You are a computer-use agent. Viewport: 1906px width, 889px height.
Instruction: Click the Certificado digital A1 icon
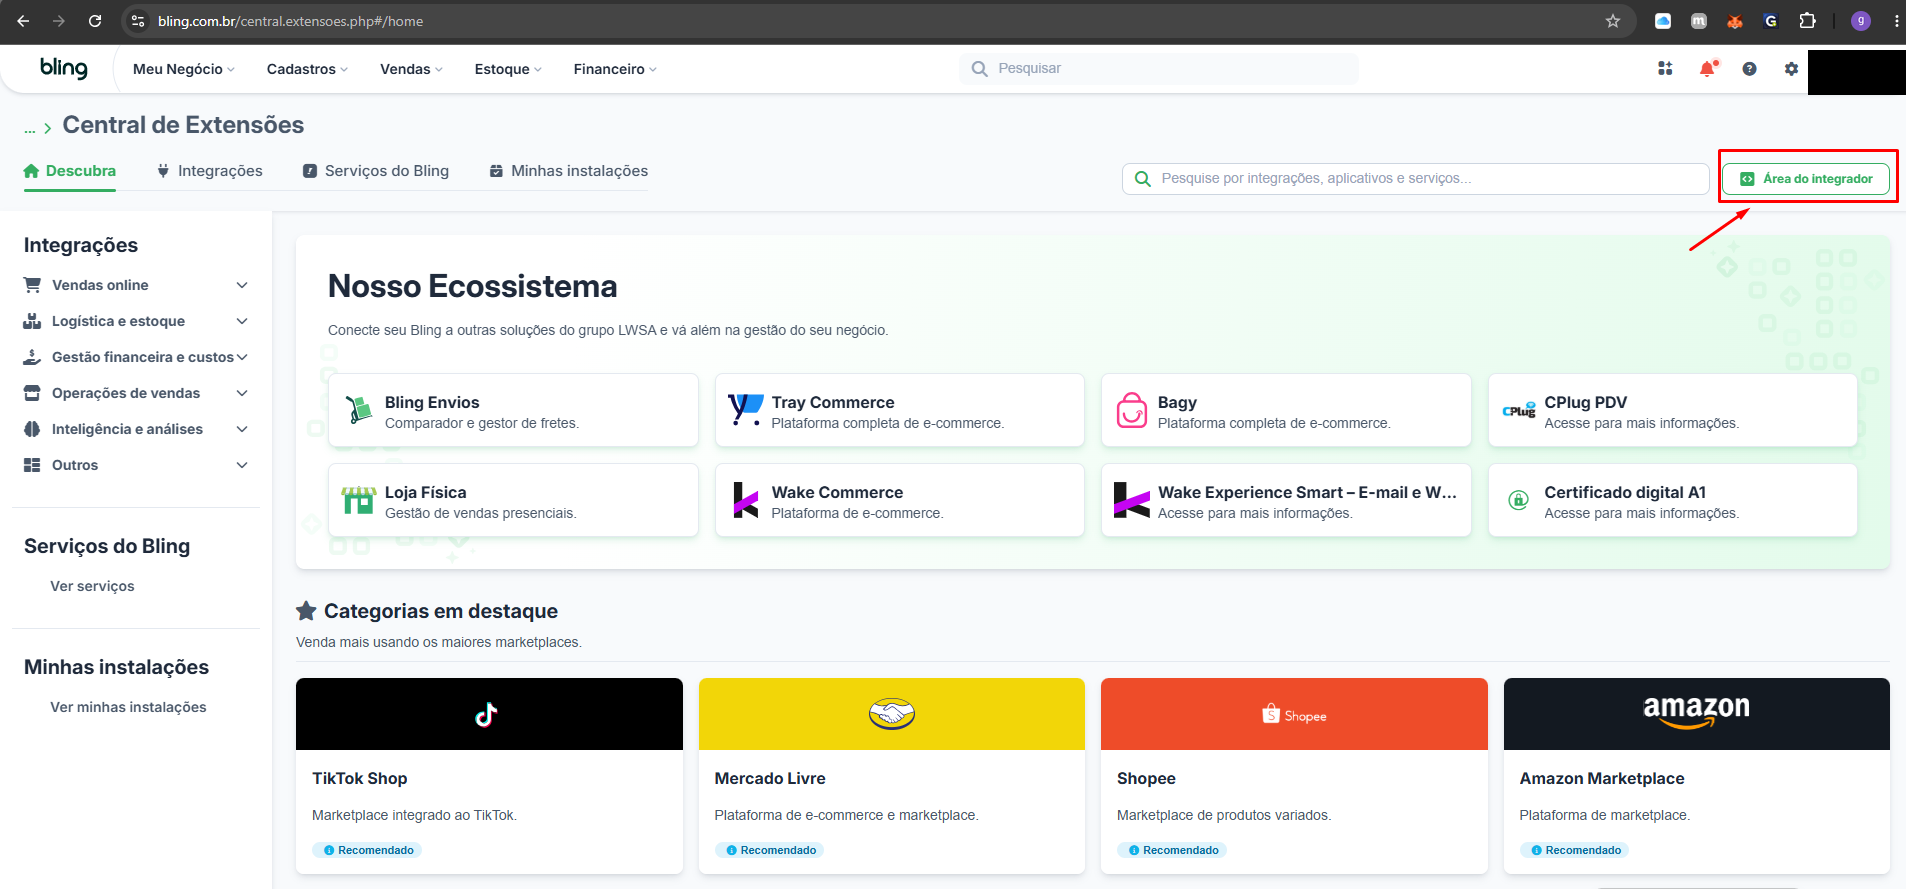(x=1518, y=500)
